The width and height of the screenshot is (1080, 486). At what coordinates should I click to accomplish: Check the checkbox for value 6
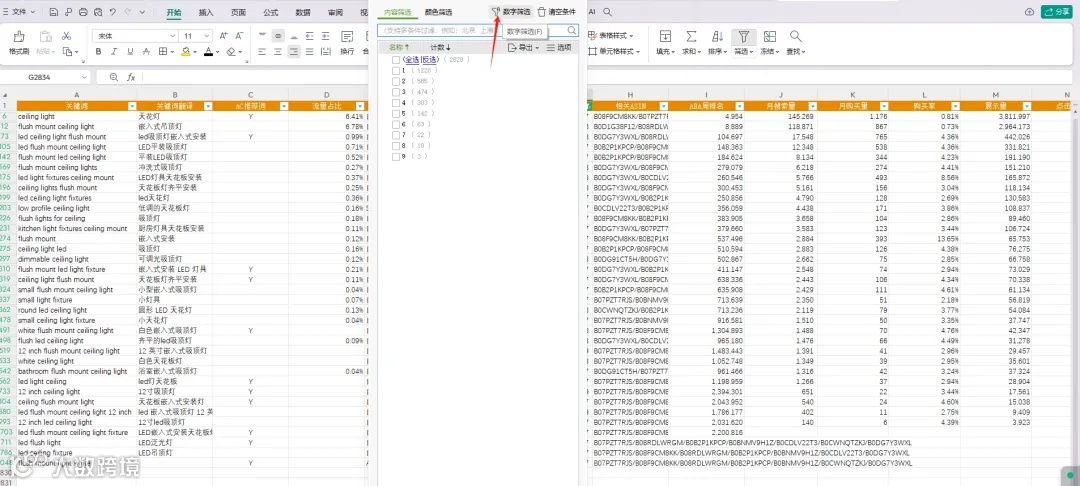(x=395, y=125)
